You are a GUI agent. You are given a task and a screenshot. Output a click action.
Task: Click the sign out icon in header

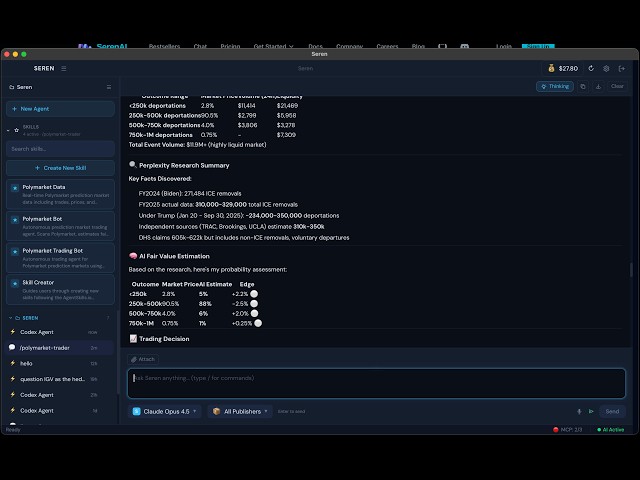pyautogui.click(x=622, y=69)
